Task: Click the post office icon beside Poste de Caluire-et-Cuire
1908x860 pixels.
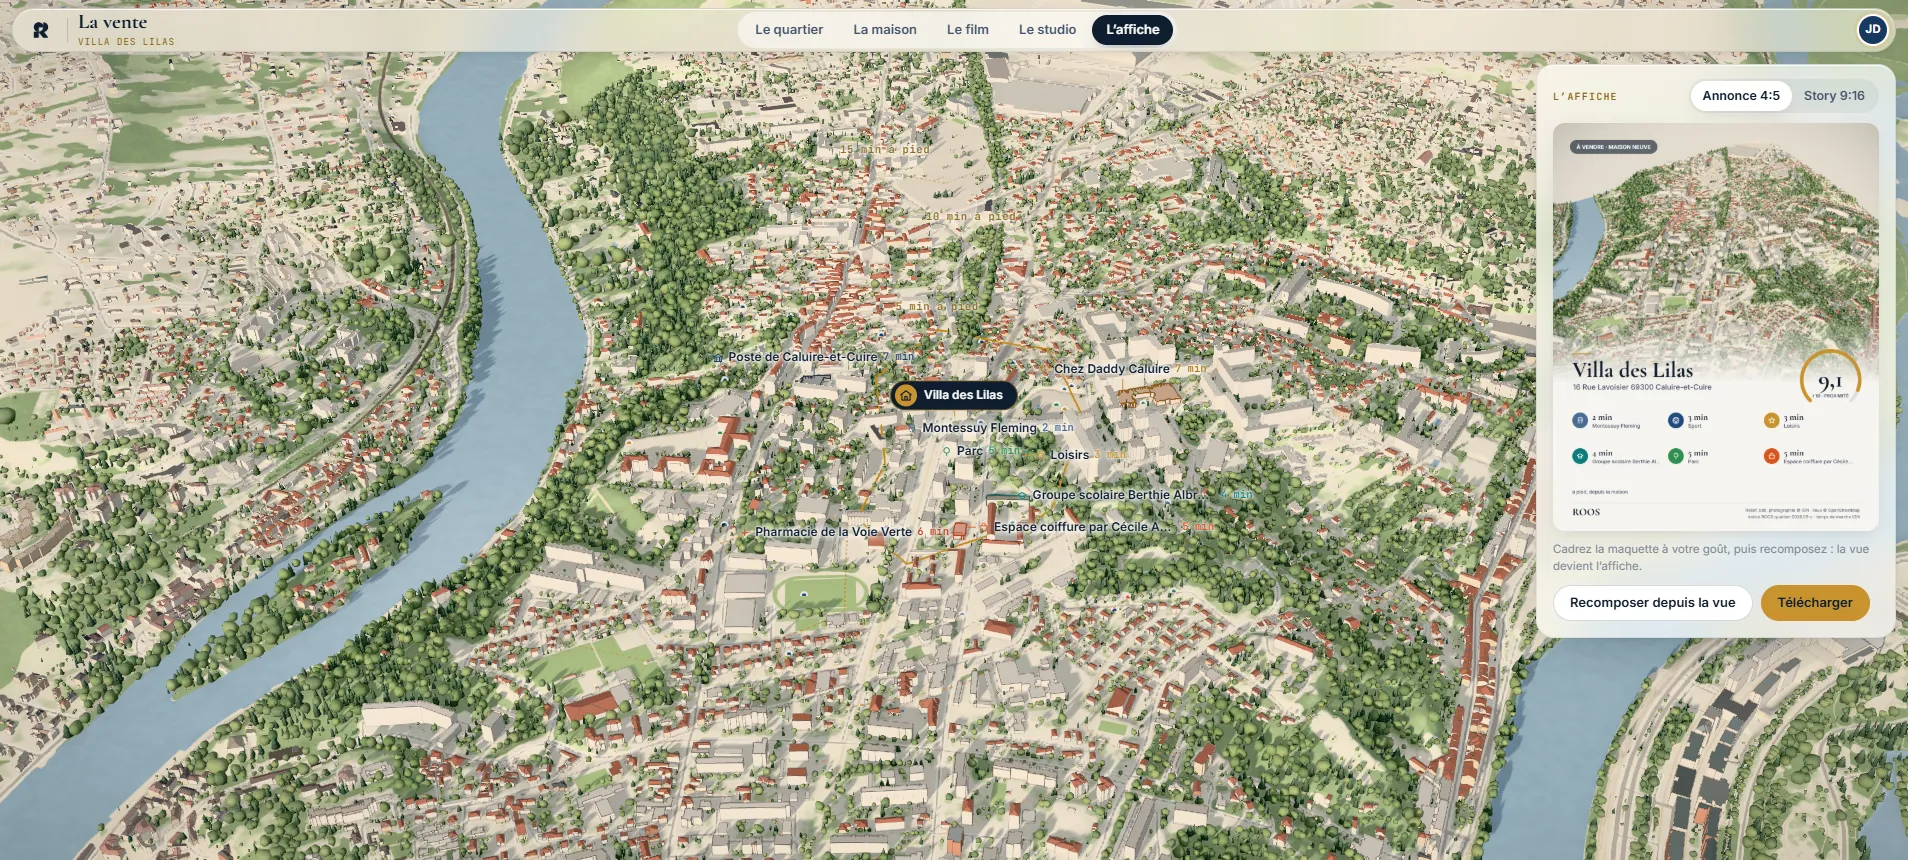Action: [718, 358]
